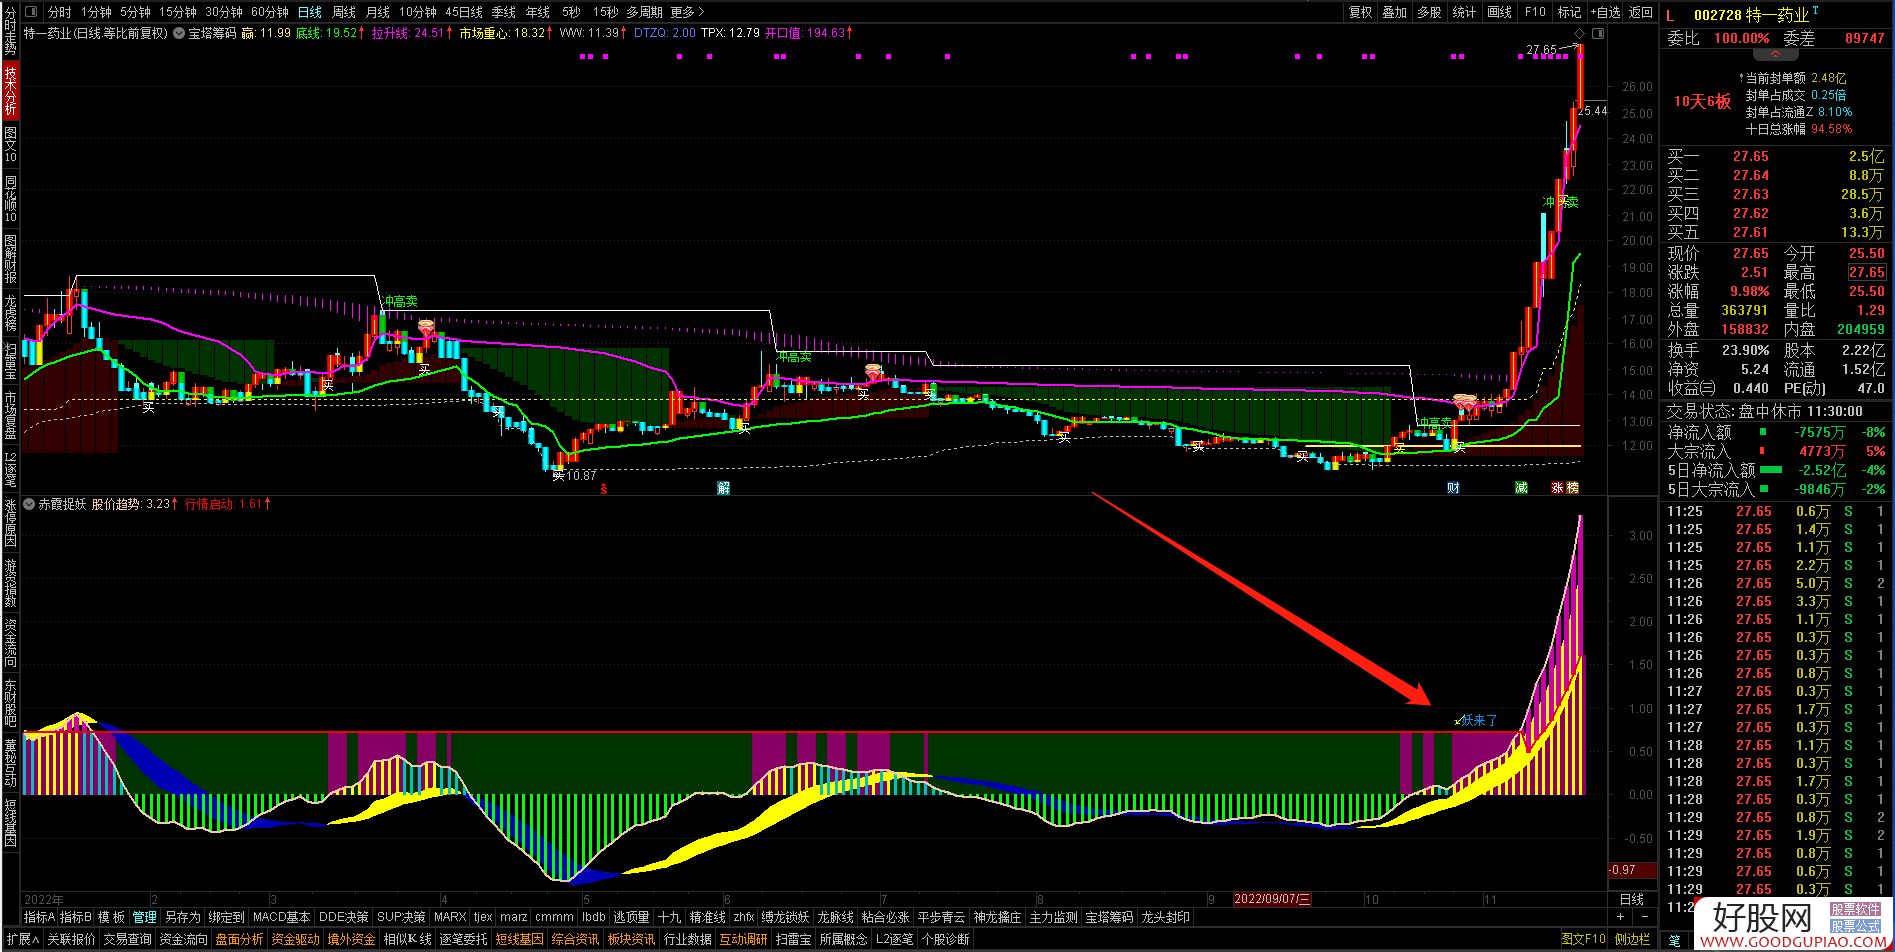Open the 复权 menu
Image resolution: width=1895 pixels, height=952 pixels.
point(1361,12)
